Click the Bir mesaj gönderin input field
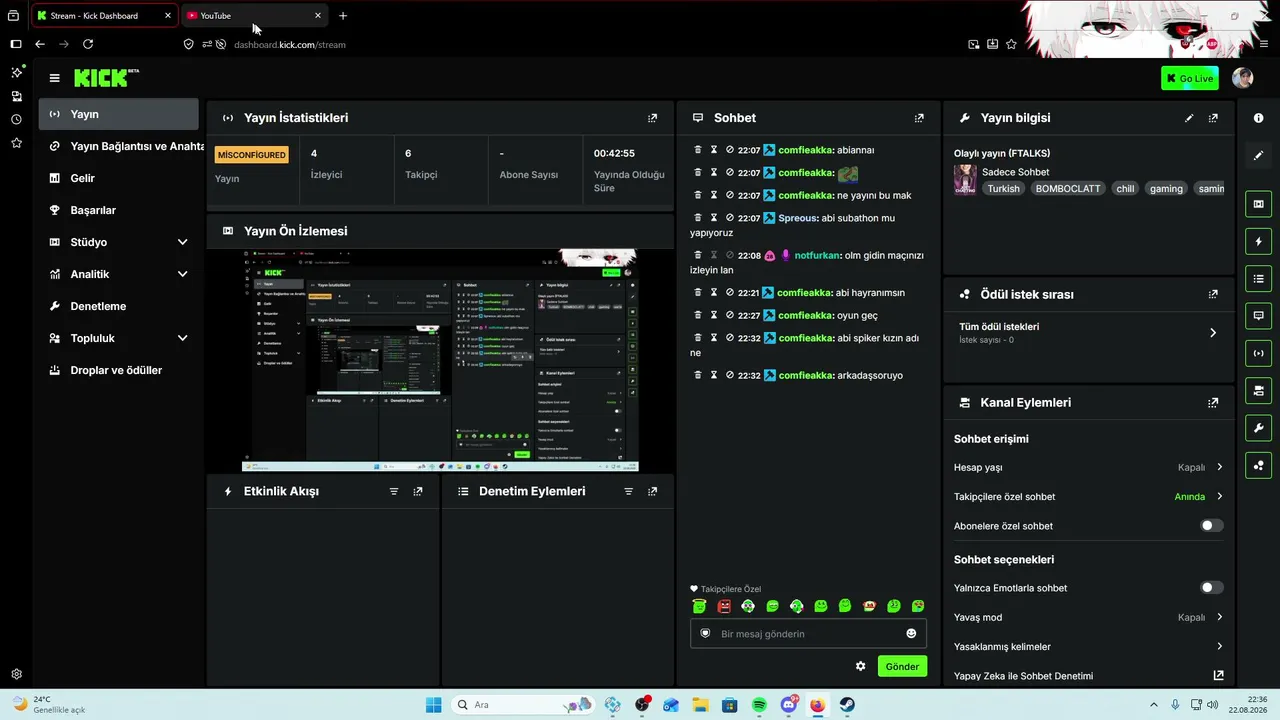This screenshot has height=720, width=1280. tap(808, 634)
